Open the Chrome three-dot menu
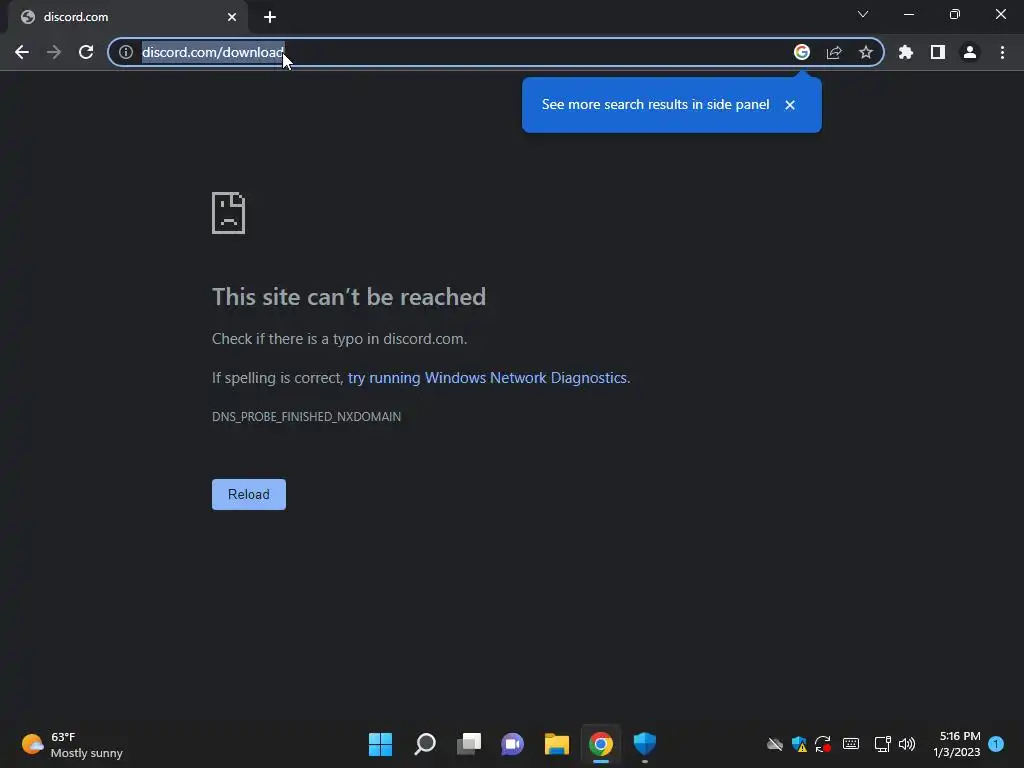 (x=1002, y=52)
